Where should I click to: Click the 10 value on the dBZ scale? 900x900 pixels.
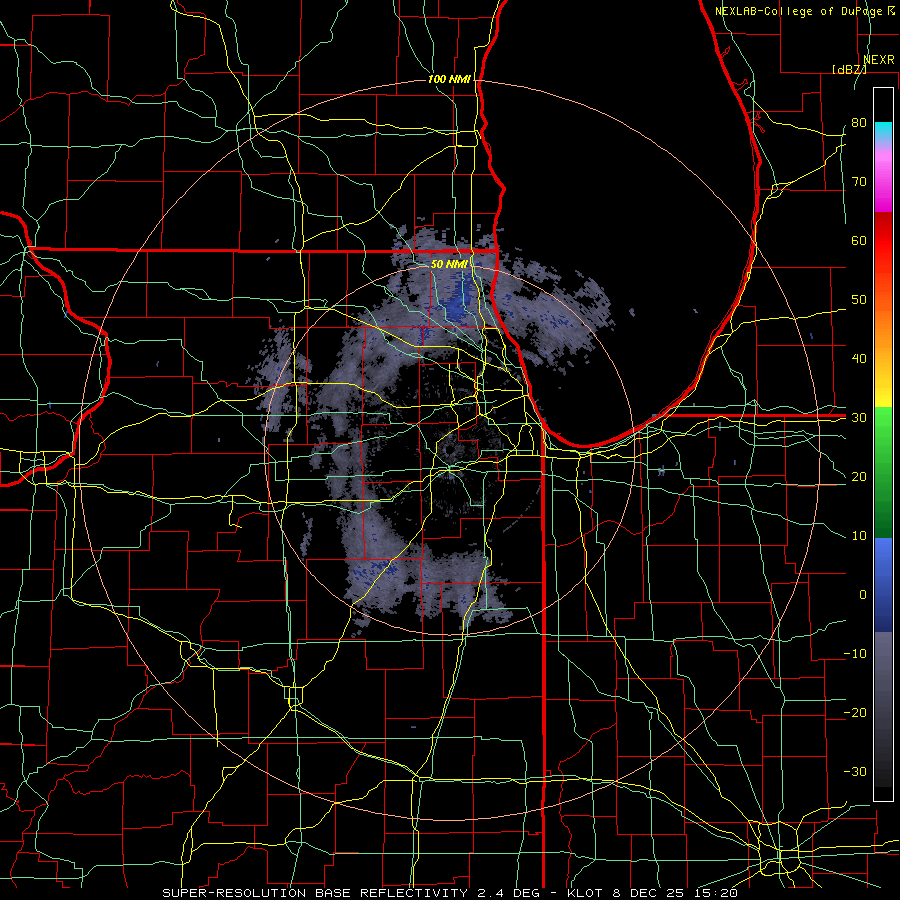(x=859, y=536)
